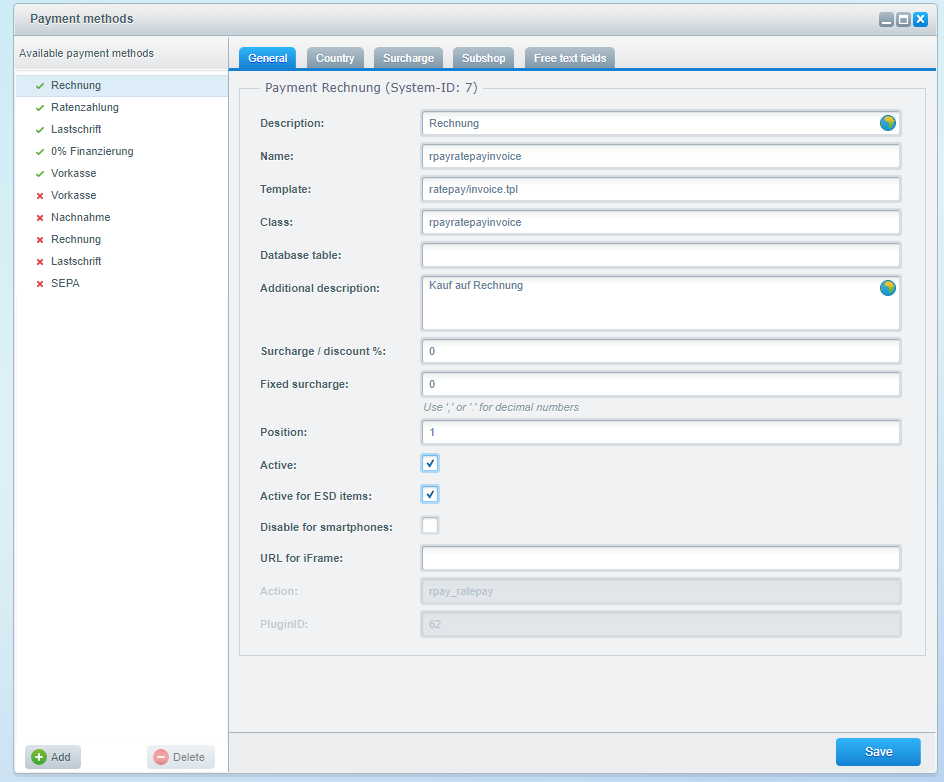Toggle Active for ESD items checkbox
This screenshot has width=944, height=782.
[430, 494]
